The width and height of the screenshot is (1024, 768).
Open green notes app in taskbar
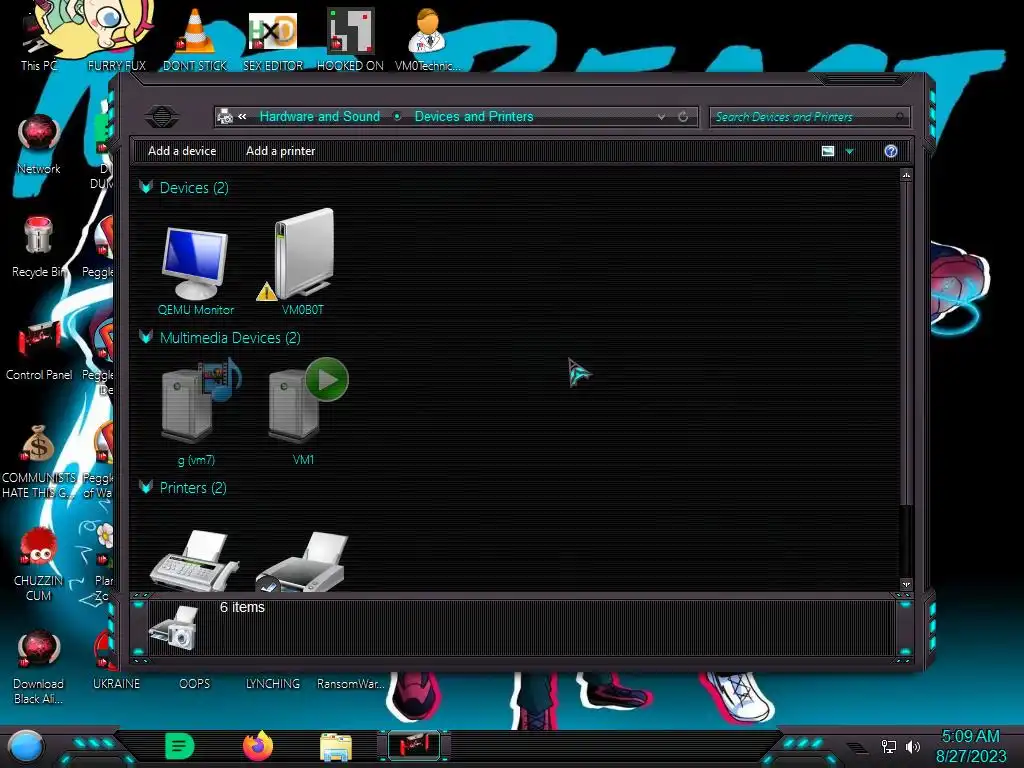coord(180,746)
